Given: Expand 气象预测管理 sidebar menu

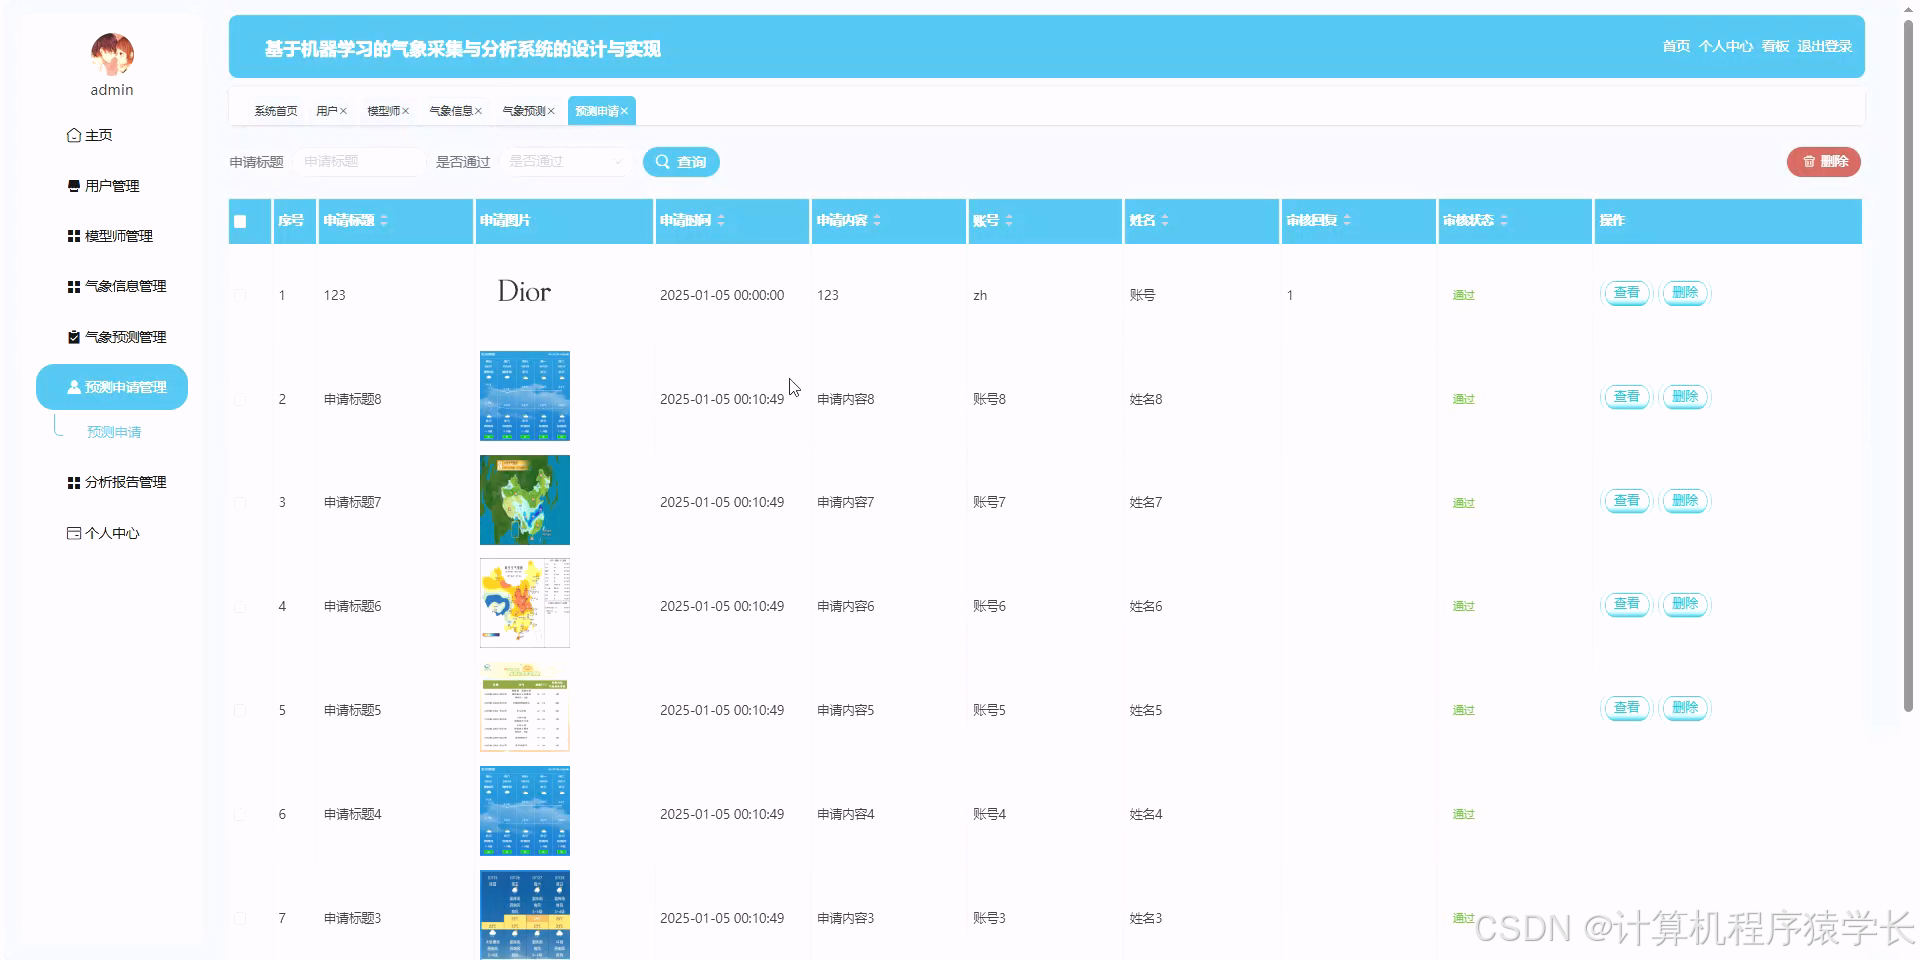Looking at the screenshot, I should coord(112,337).
